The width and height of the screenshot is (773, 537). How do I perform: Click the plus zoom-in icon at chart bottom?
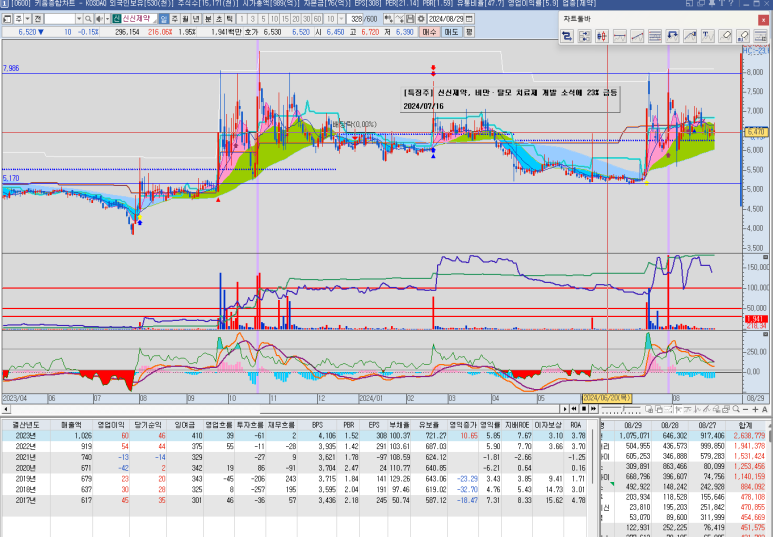(755, 409)
